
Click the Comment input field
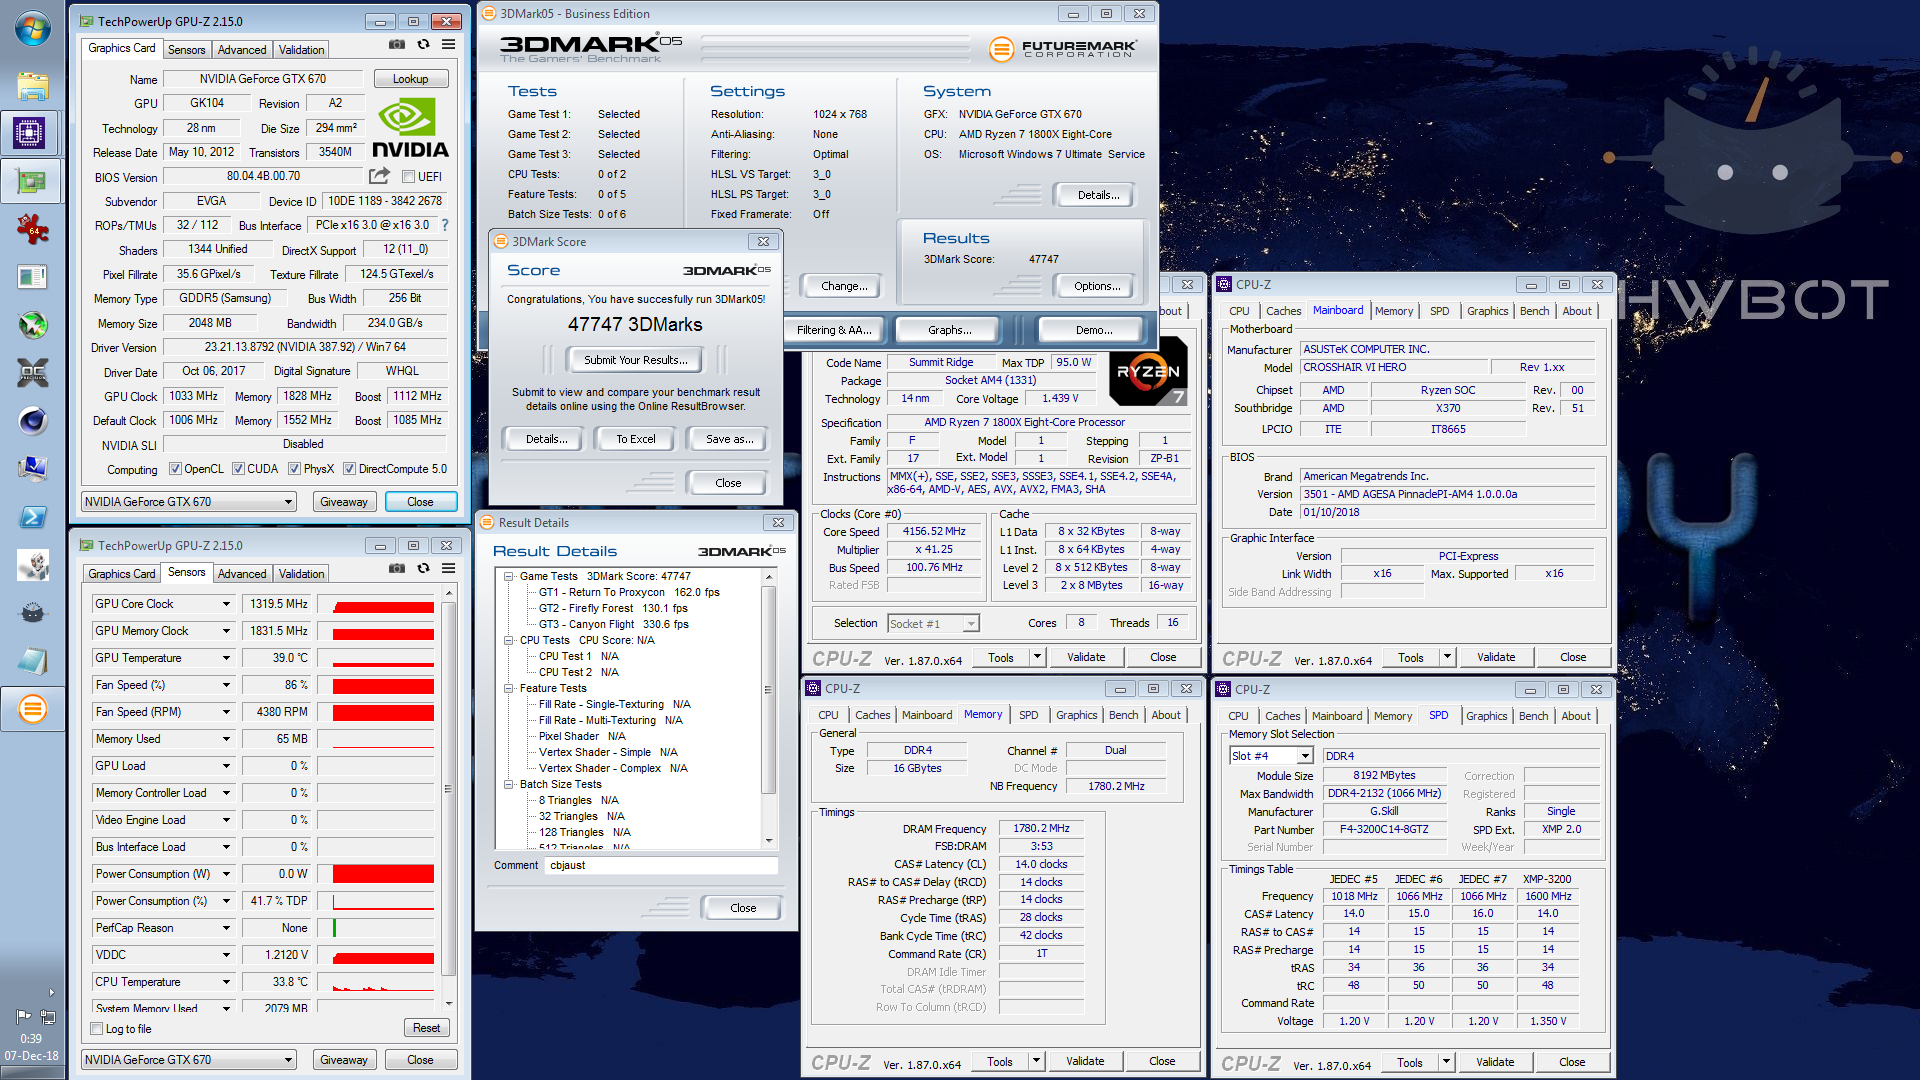[x=662, y=866]
